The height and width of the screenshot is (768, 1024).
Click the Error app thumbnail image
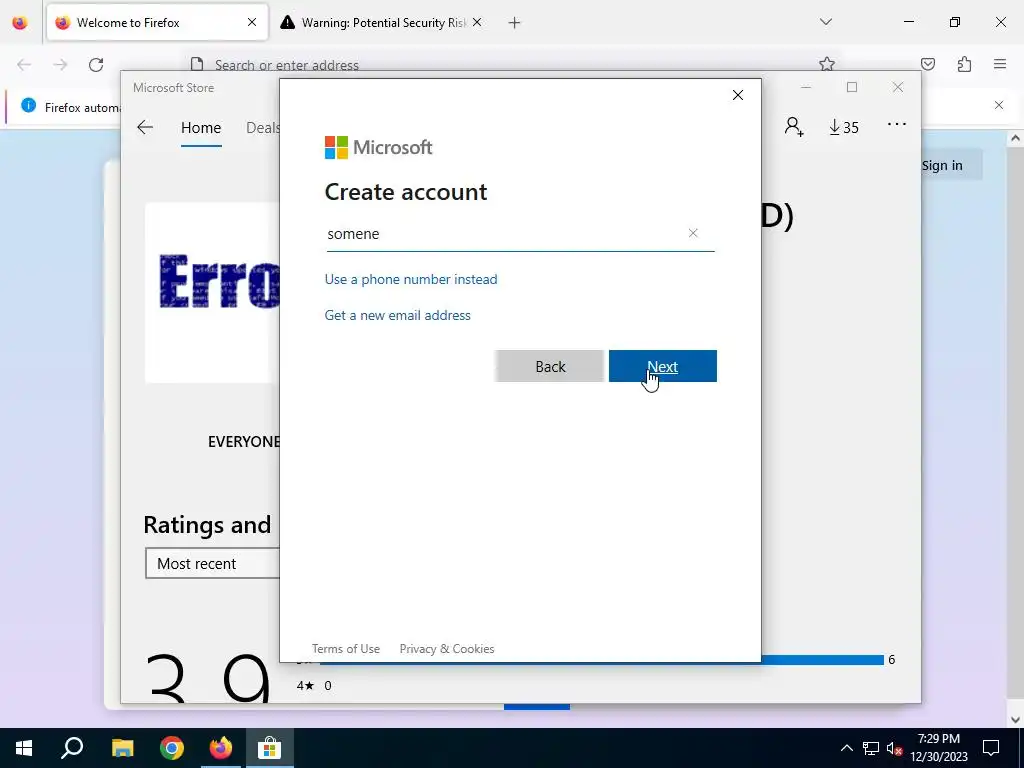212,292
